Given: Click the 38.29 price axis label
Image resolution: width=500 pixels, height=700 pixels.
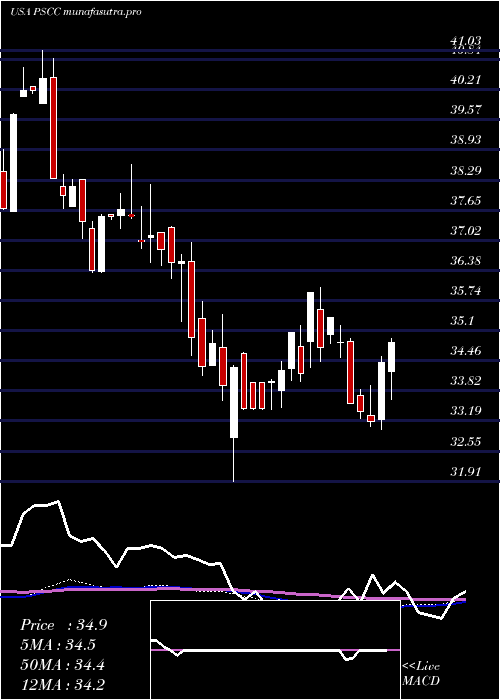Looking at the screenshot, I should [x=465, y=171].
